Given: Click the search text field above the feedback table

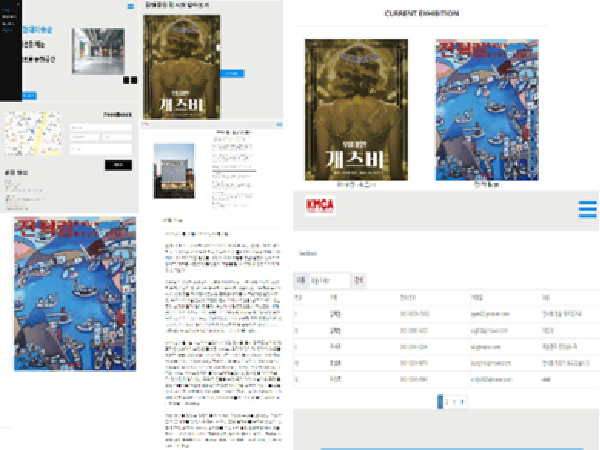Looking at the screenshot, I should 329,280.
